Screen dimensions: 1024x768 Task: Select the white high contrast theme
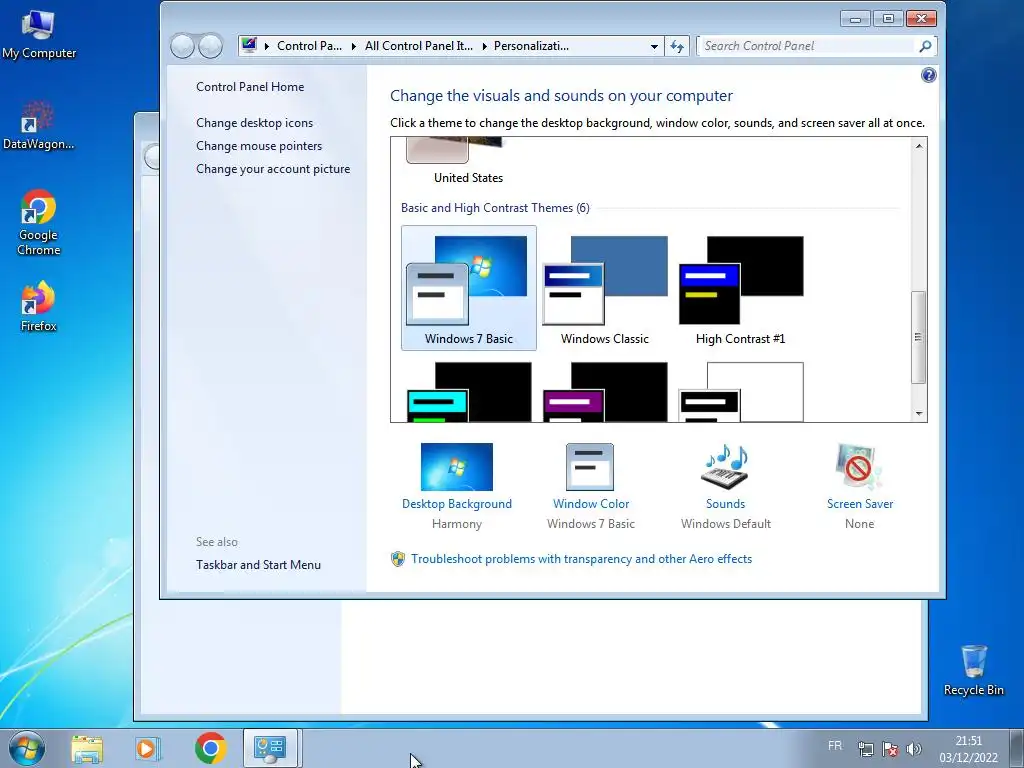(x=741, y=392)
